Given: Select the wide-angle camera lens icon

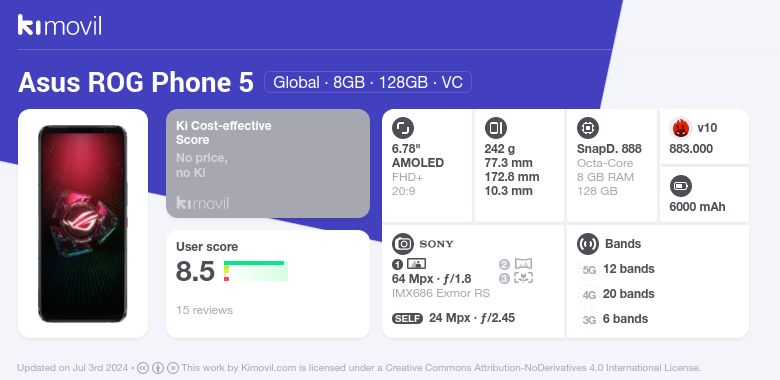Looking at the screenshot, I should [x=523, y=264].
